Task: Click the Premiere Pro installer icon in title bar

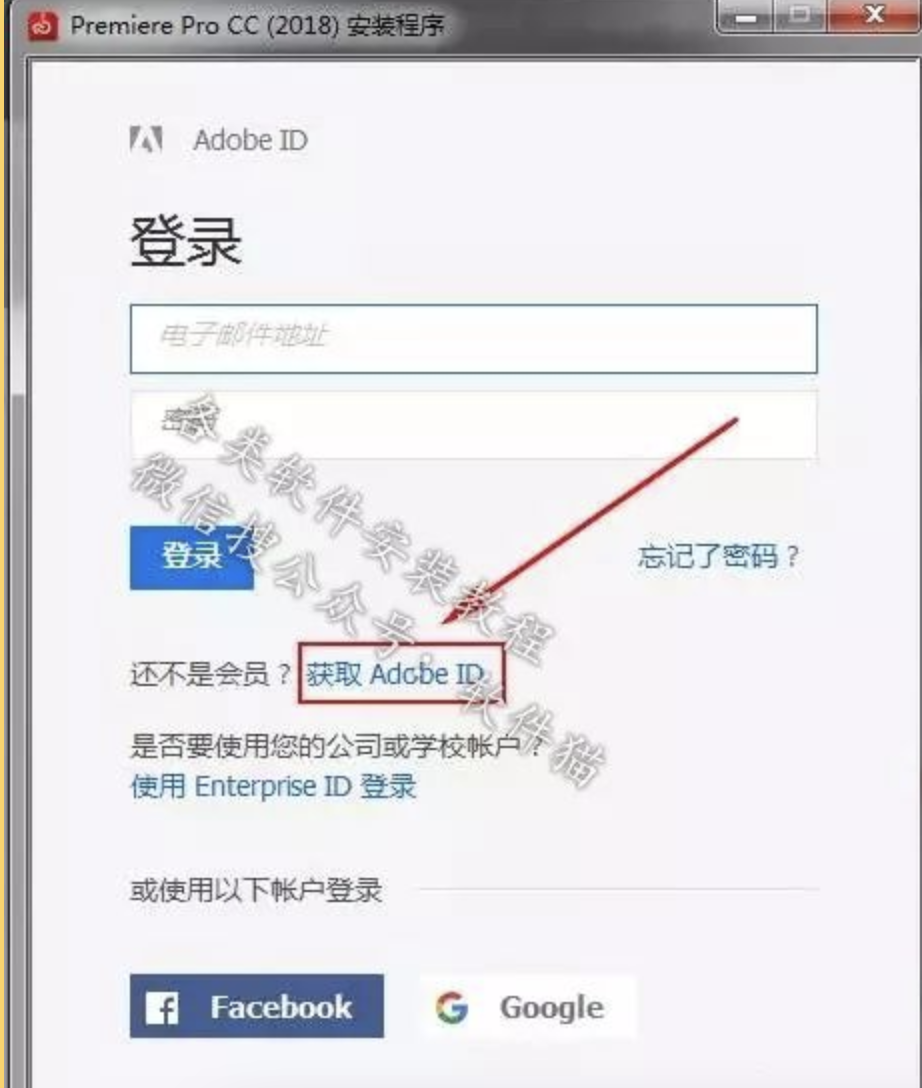Action: (x=43, y=26)
